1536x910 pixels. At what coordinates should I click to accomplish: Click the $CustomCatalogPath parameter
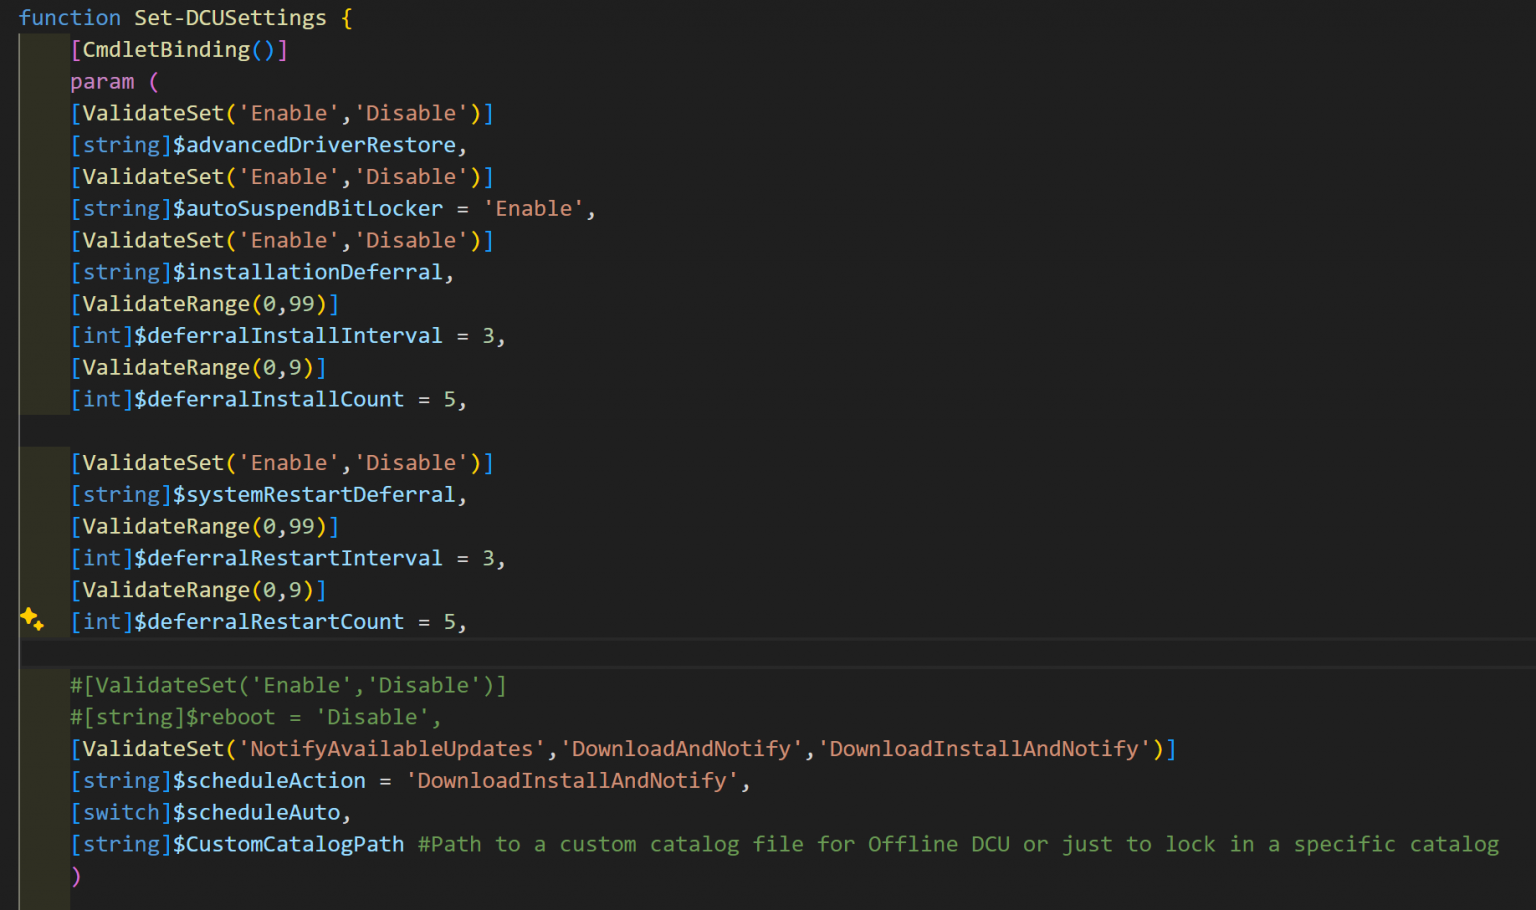coord(288,845)
